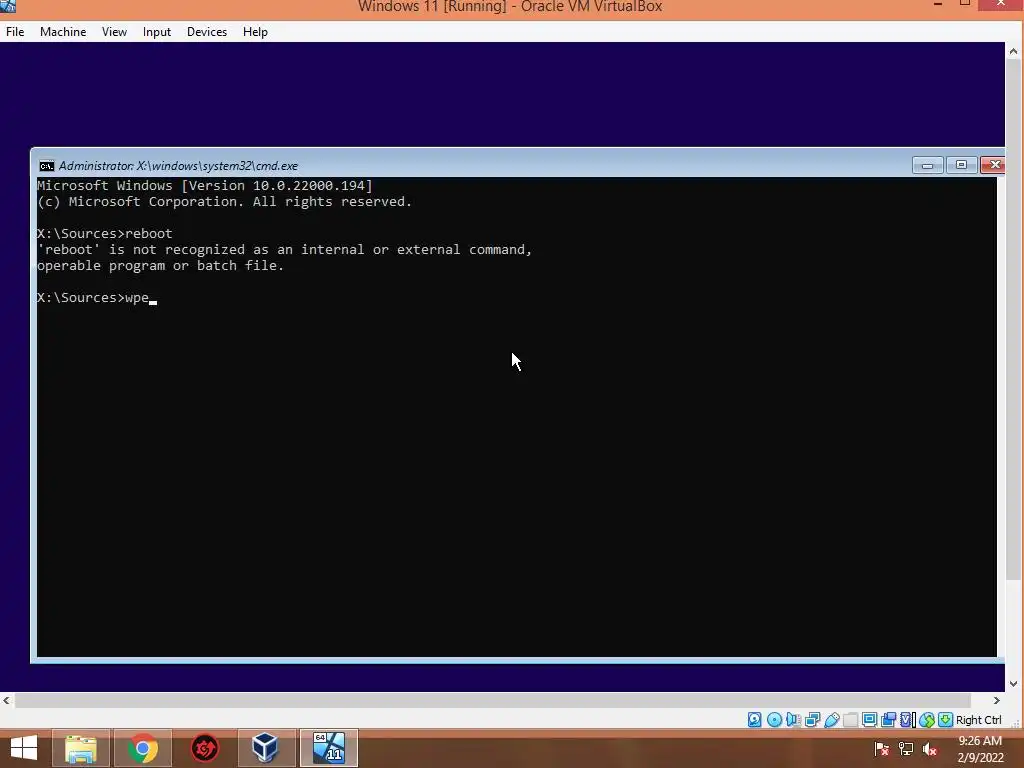Click the VirtualBox window title text

pyautogui.click(x=510, y=7)
